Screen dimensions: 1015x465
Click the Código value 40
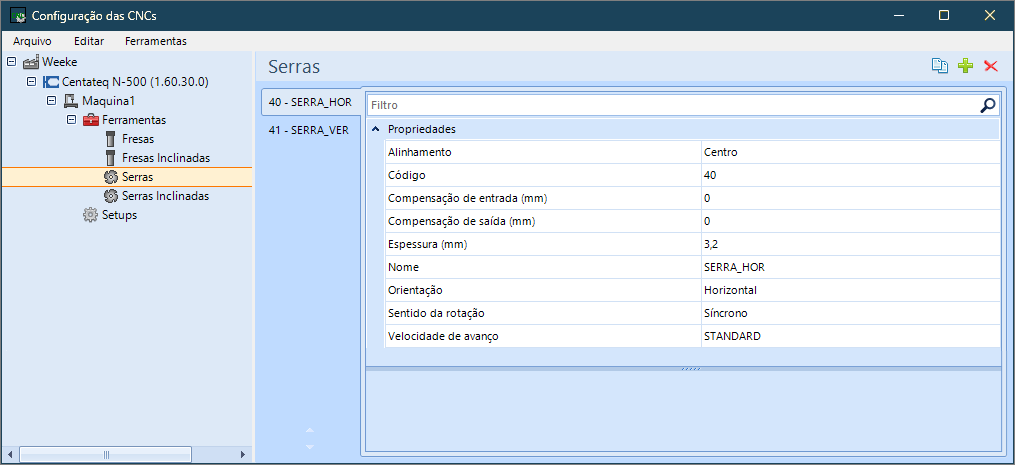(x=850, y=176)
